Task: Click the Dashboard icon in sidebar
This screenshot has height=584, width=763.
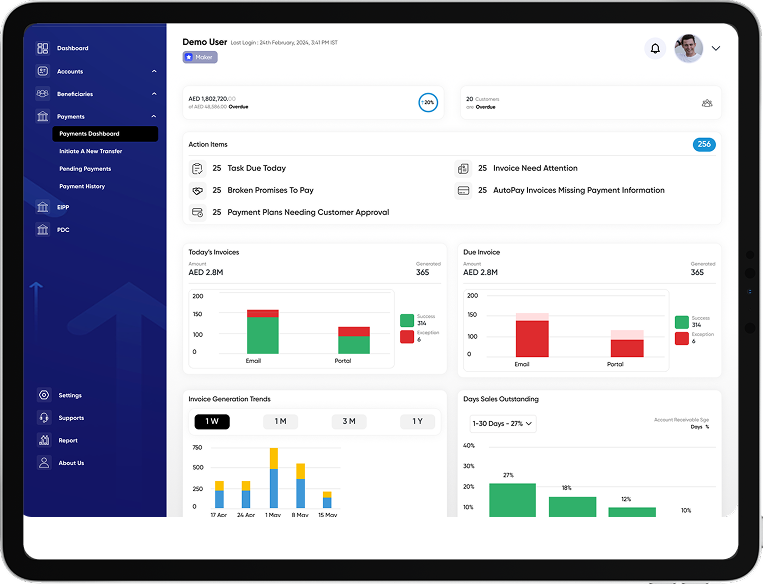Action: tap(42, 48)
